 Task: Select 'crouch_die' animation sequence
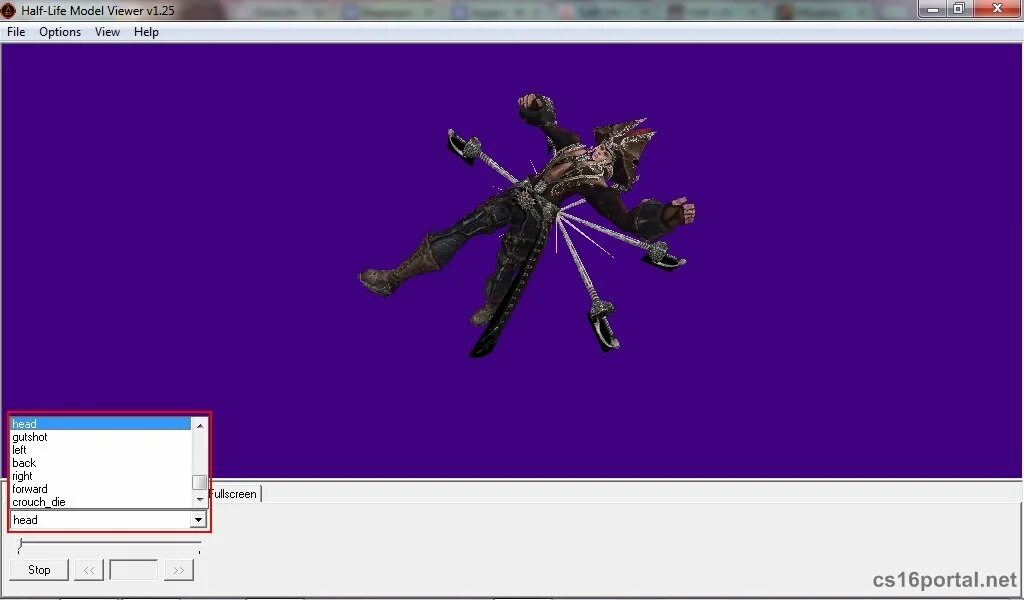click(x=101, y=502)
